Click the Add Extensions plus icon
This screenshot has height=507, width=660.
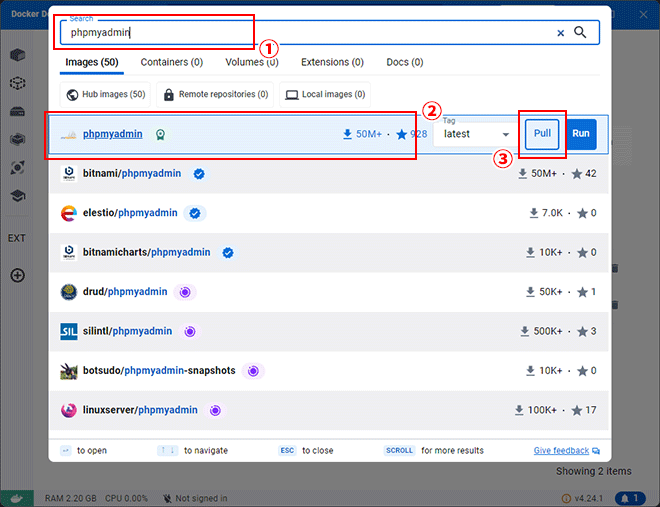coord(17,276)
